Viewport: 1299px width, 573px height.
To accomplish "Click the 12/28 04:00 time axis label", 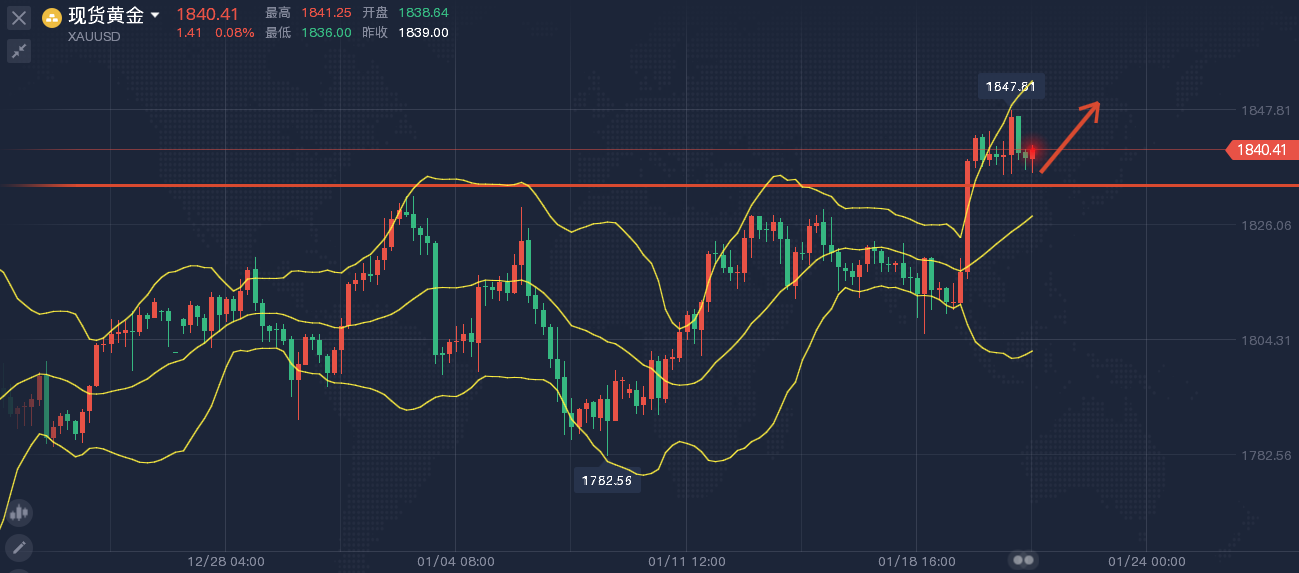I will pos(226,561).
